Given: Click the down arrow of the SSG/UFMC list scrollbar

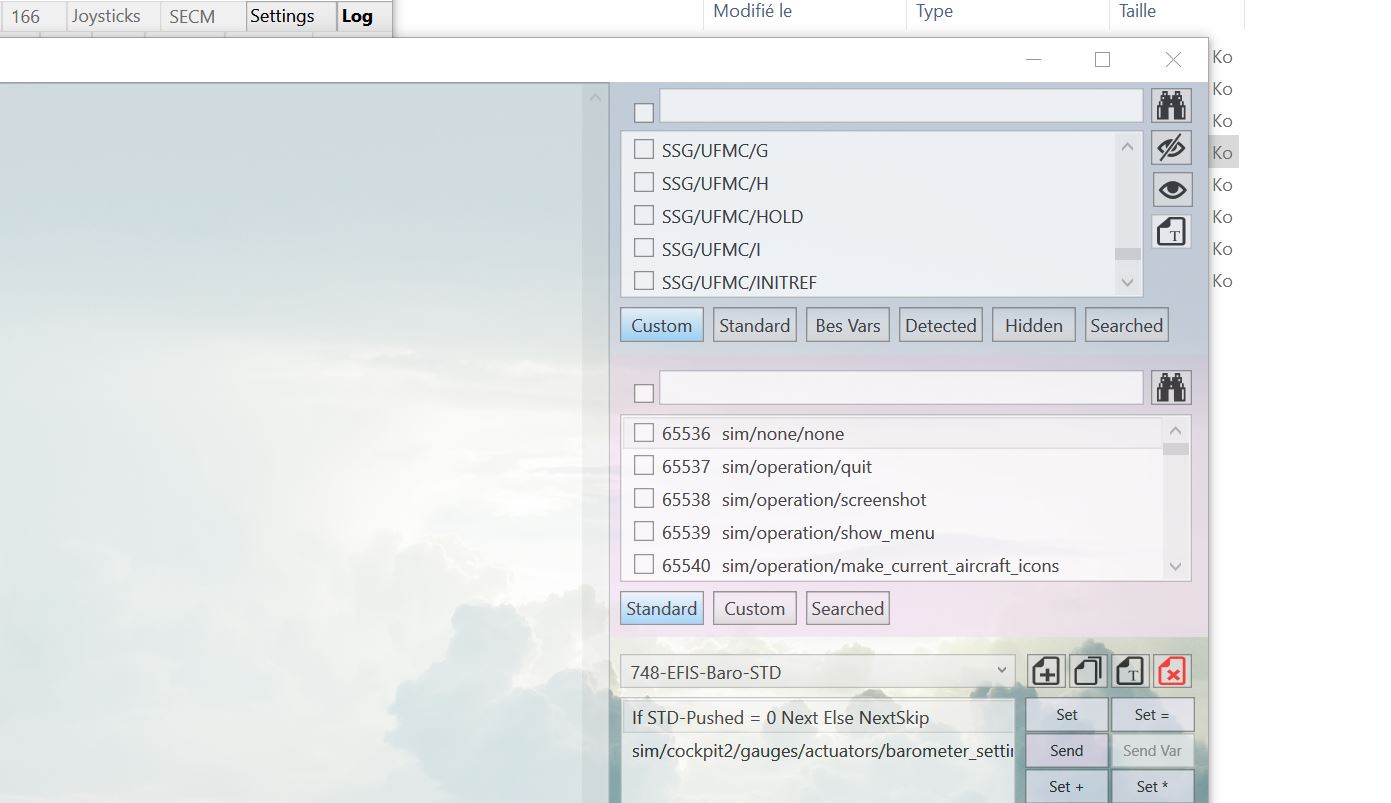Looking at the screenshot, I should pyautogui.click(x=1127, y=283).
